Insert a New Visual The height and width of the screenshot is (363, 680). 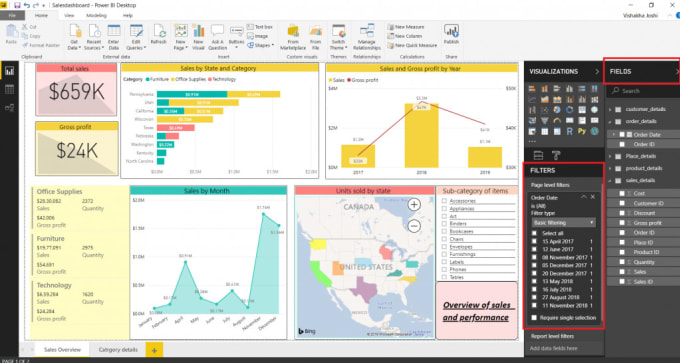pos(199,37)
